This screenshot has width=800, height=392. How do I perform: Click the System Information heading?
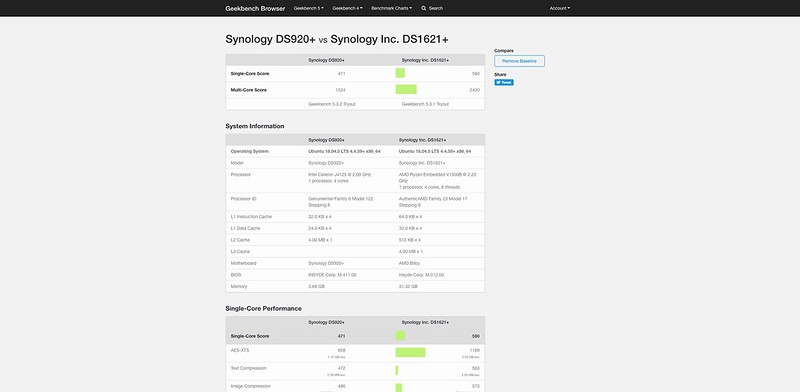255,126
